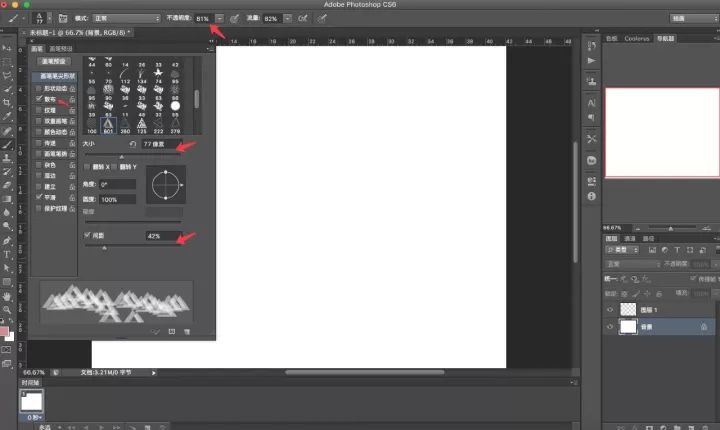The image size is (720, 430).
Task: Select the Brush tool in toolbar
Action: pyautogui.click(x=7, y=144)
